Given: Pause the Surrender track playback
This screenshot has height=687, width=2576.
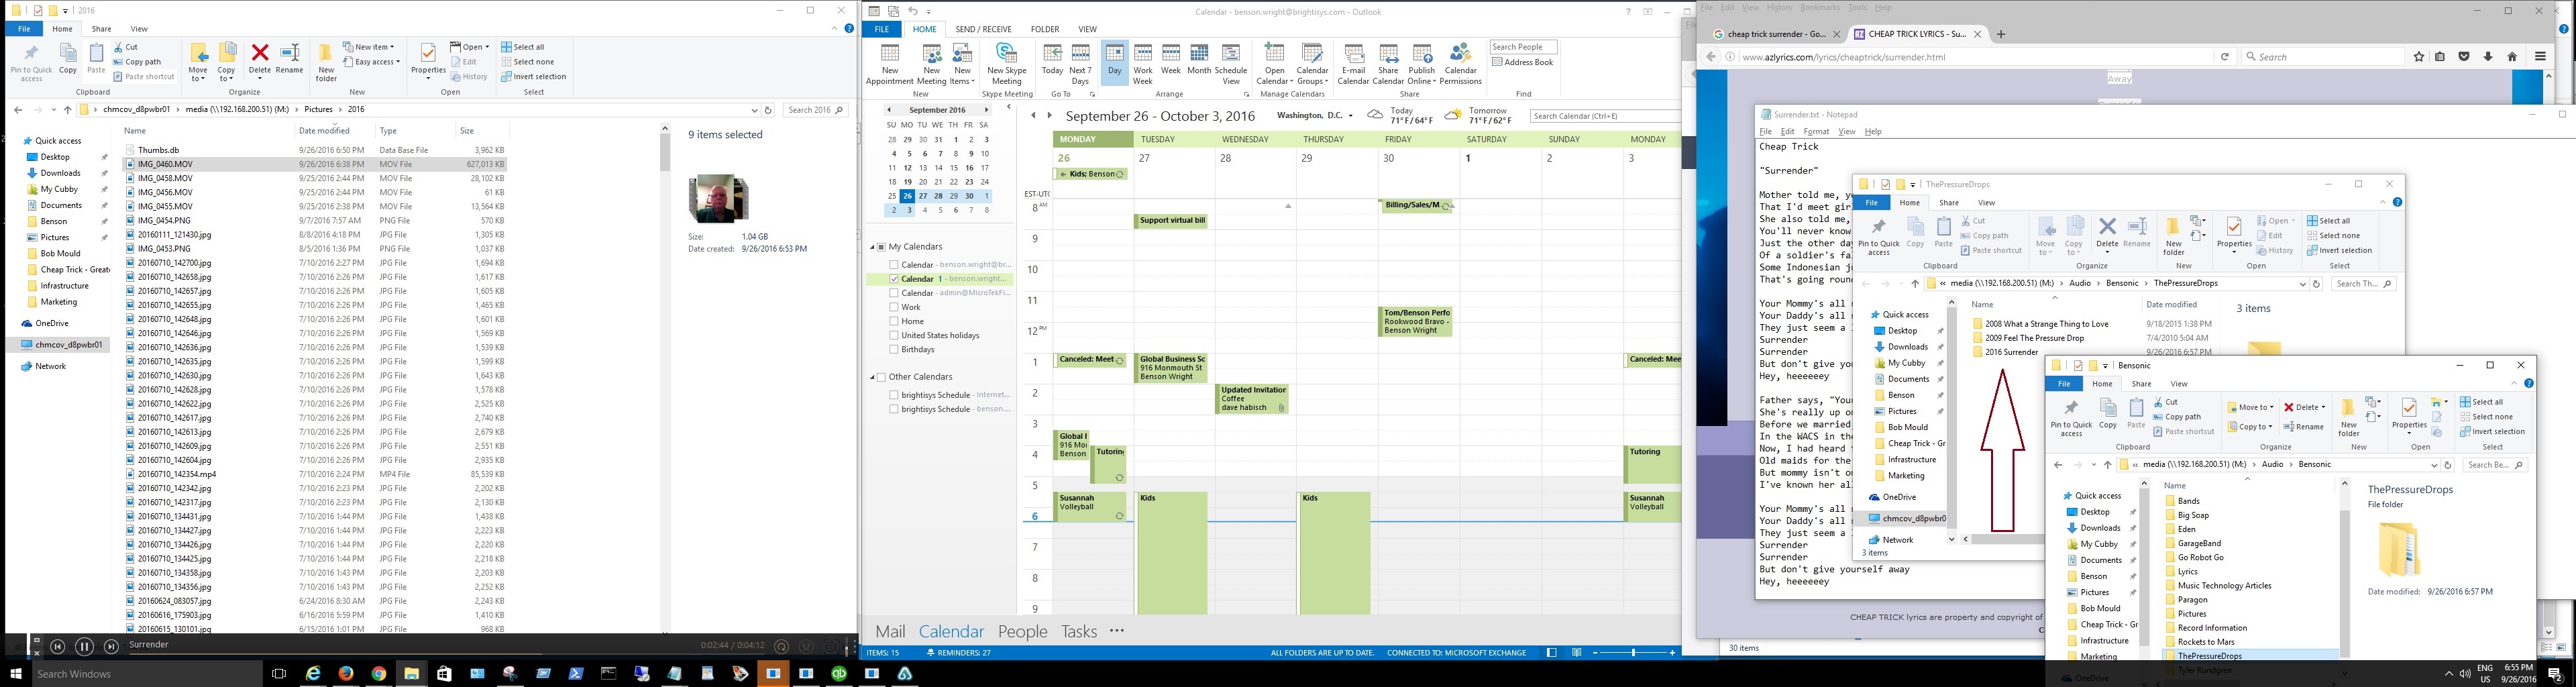Looking at the screenshot, I should pyautogui.click(x=84, y=647).
